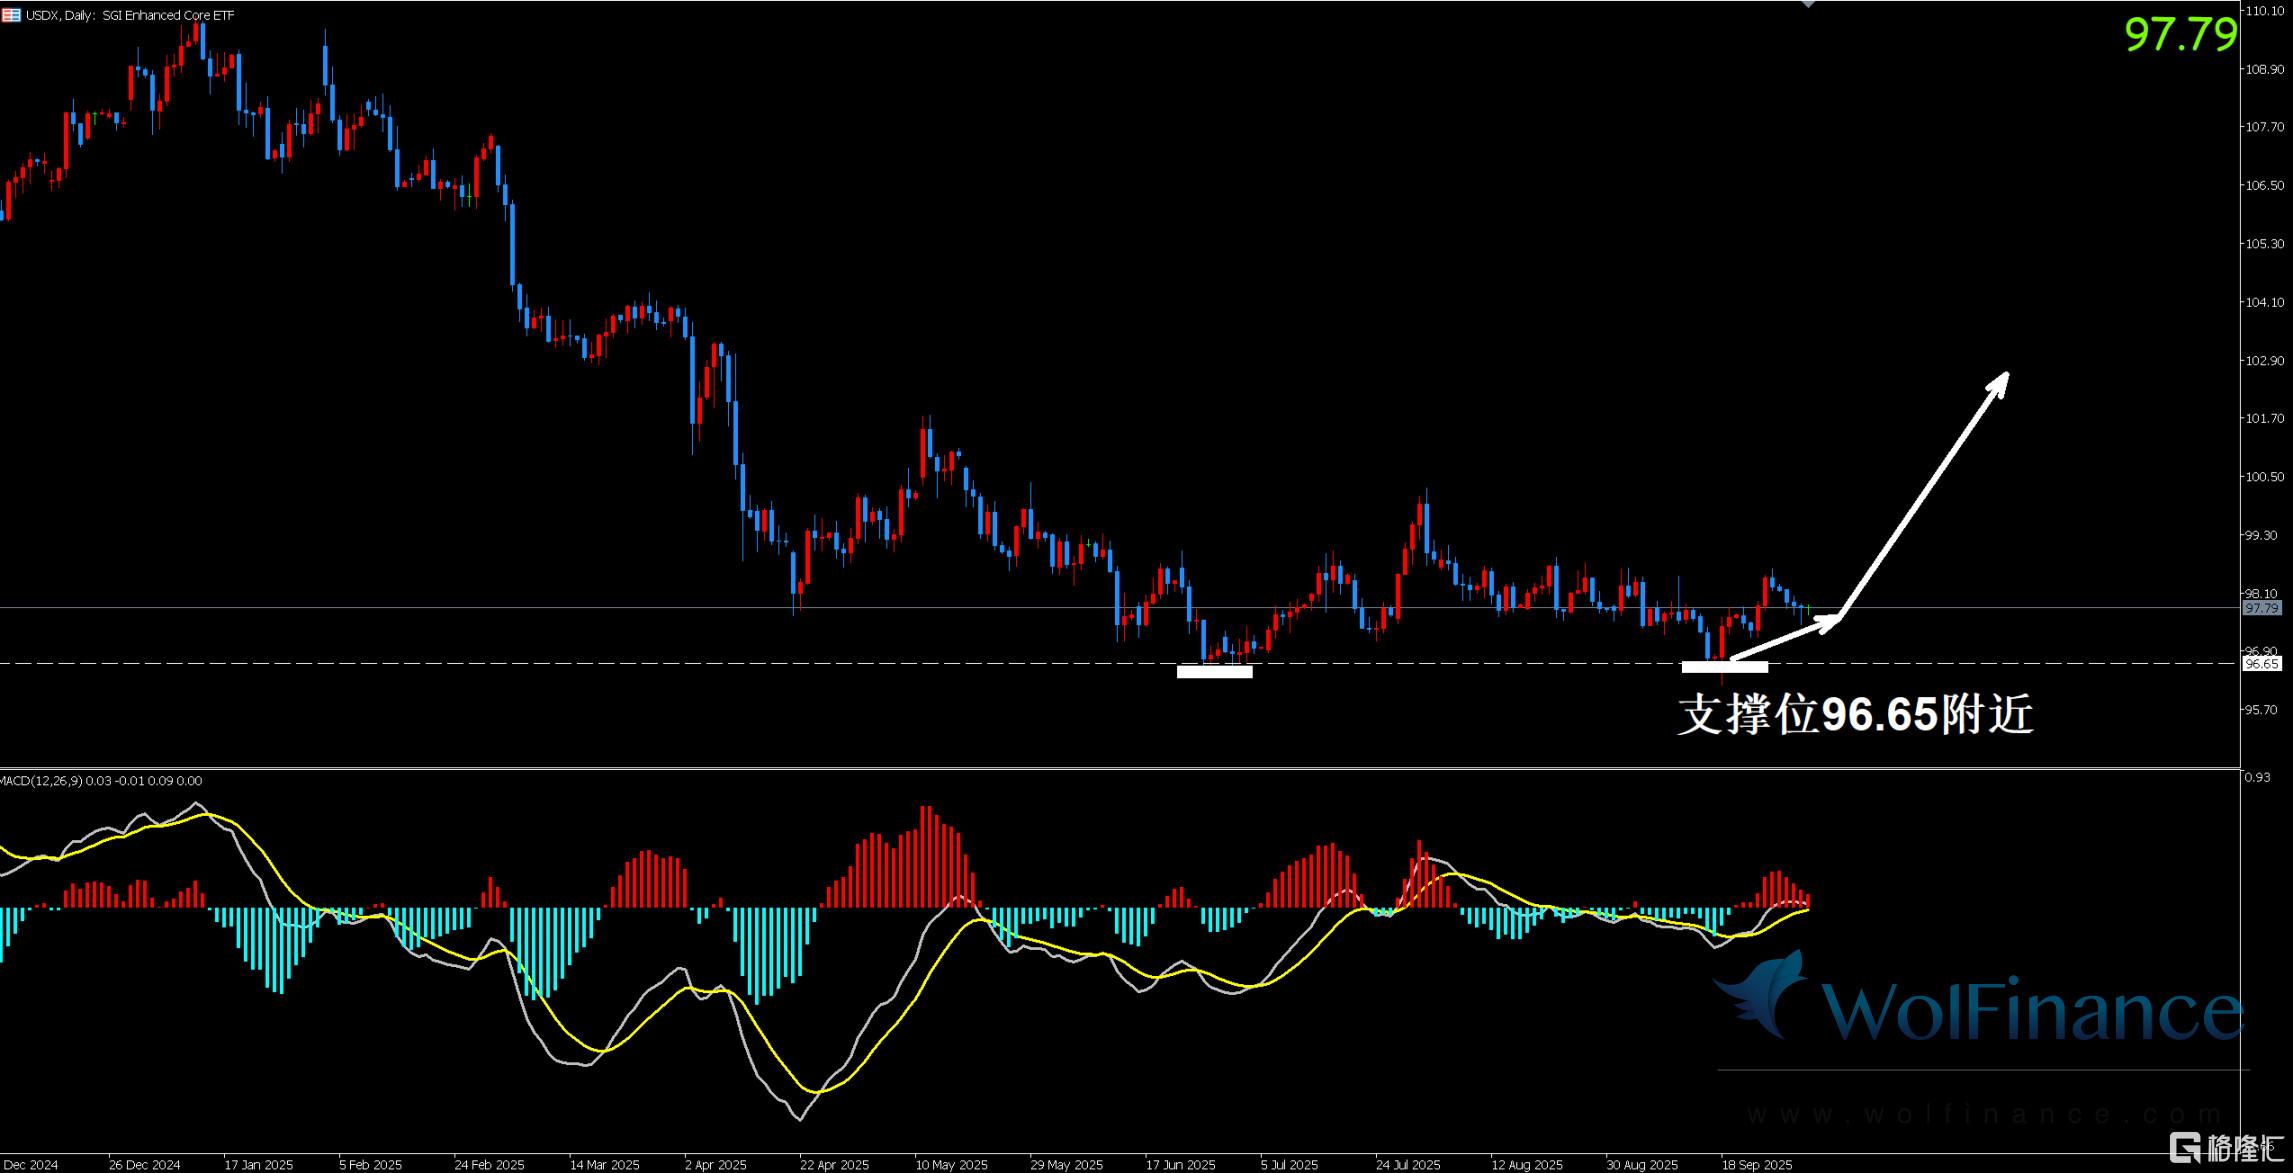Viewport: 2293px width, 1173px height.
Task: Click the 支撑位96.65附近 annotation text
Action: [x=1855, y=715]
